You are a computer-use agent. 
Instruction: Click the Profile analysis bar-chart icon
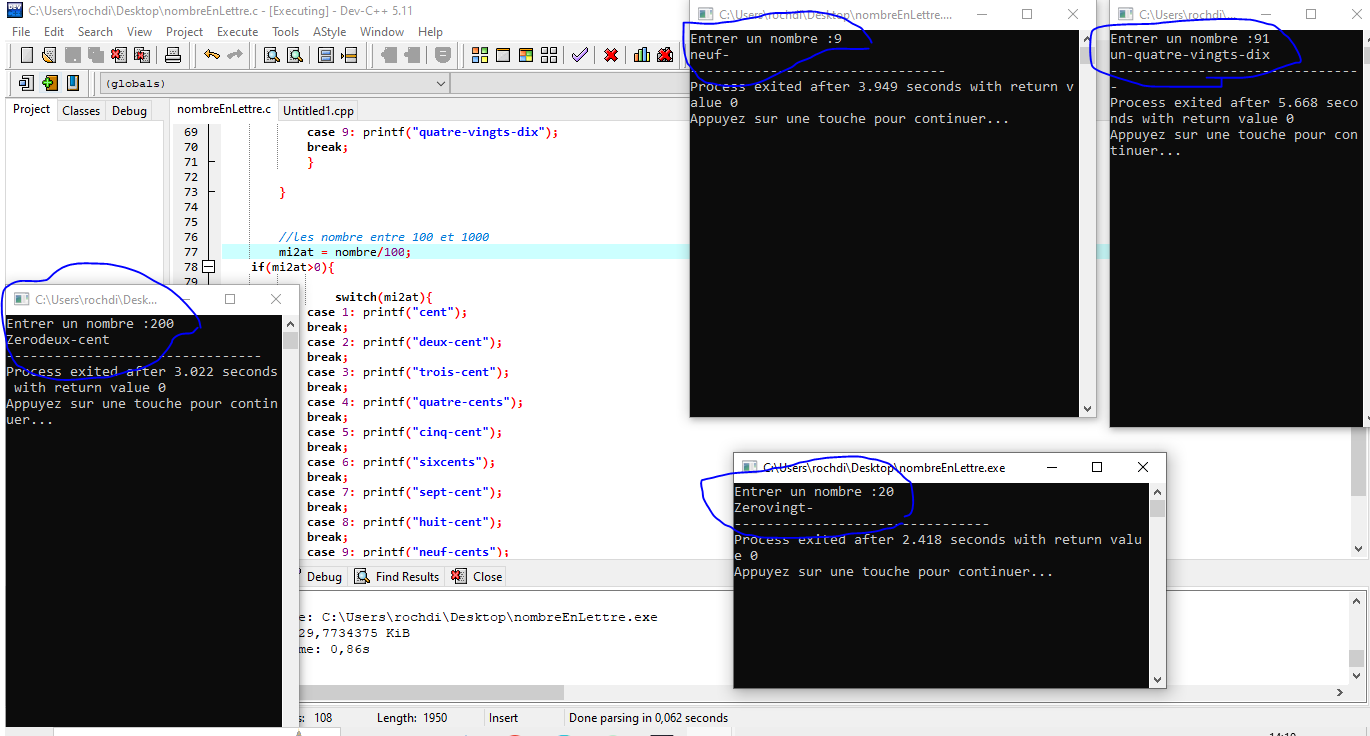point(641,55)
